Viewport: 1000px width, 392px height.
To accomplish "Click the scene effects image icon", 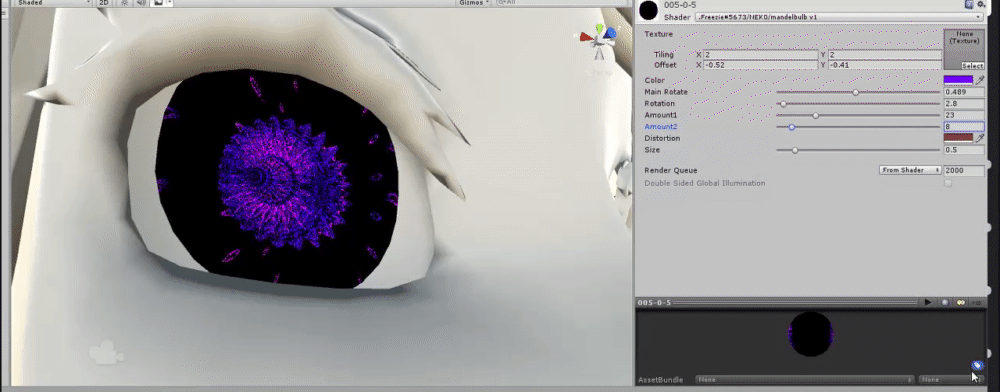I will [x=158, y=3].
